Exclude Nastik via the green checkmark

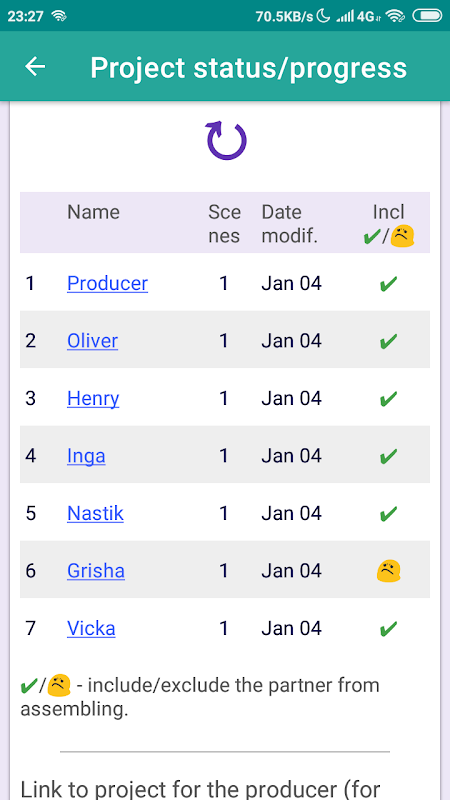tap(389, 513)
